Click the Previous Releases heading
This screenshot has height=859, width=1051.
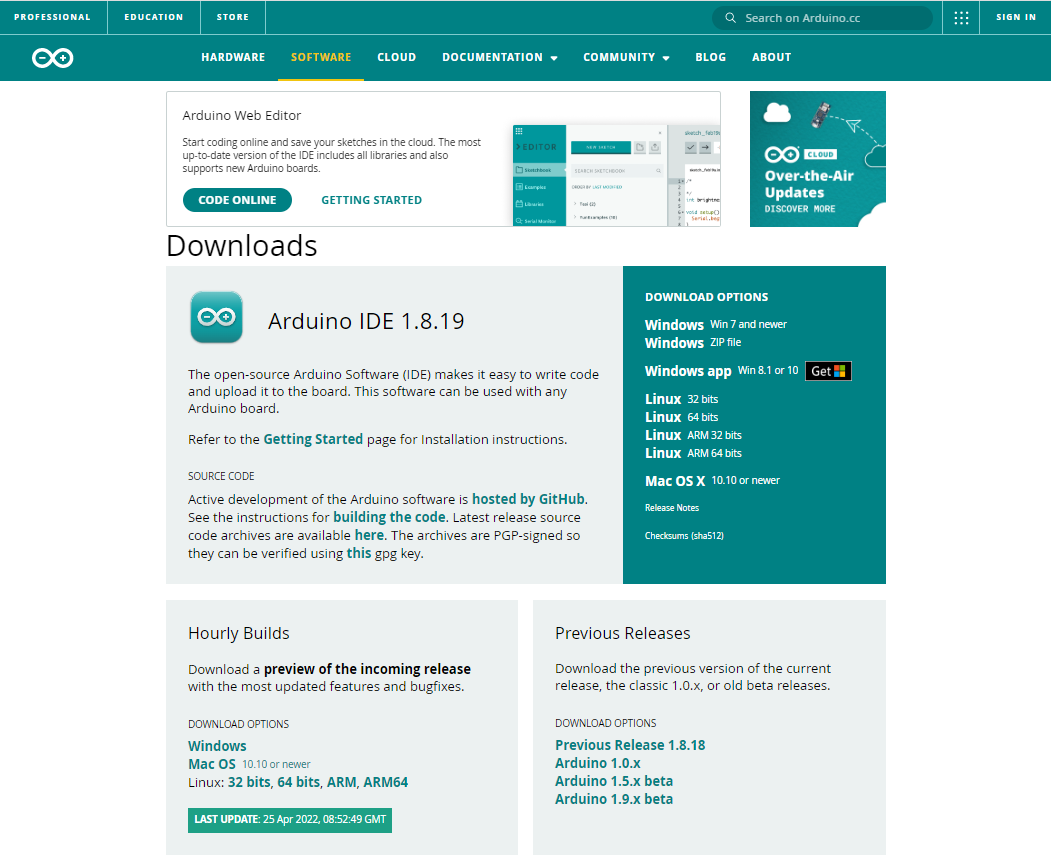click(x=623, y=634)
